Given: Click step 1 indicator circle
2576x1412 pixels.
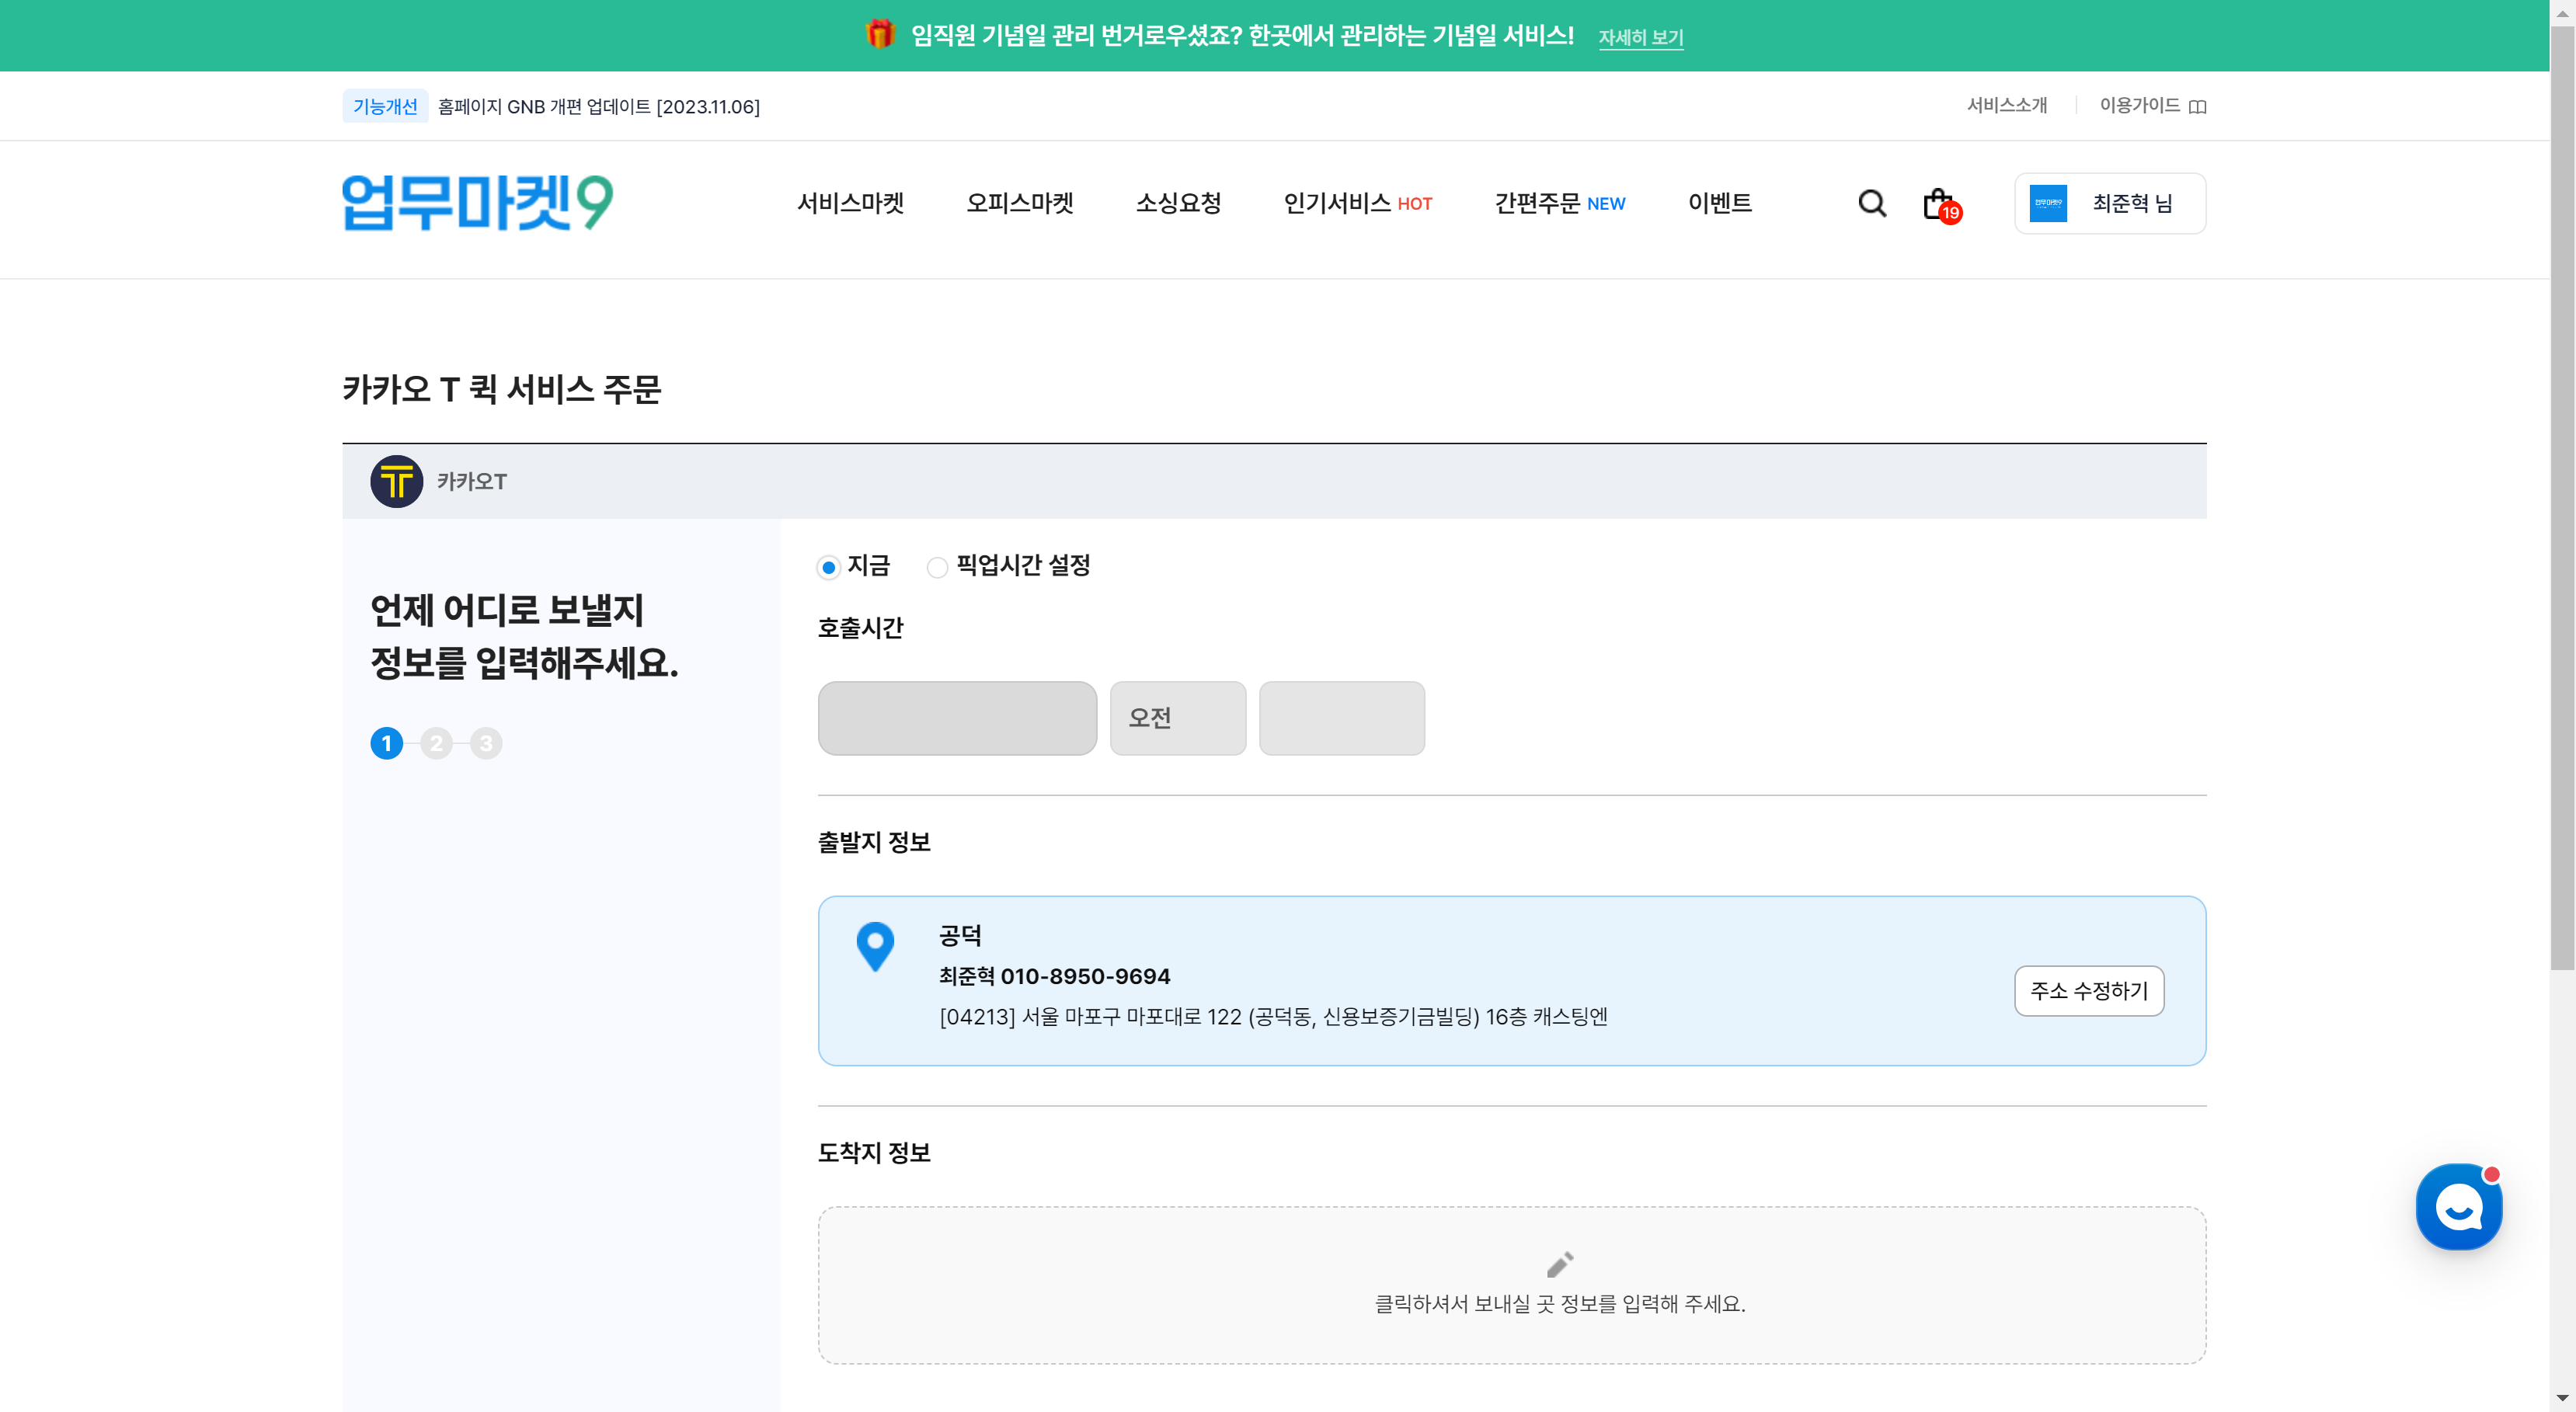Looking at the screenshot, I should pyautogui.click(x=387, y=743).
